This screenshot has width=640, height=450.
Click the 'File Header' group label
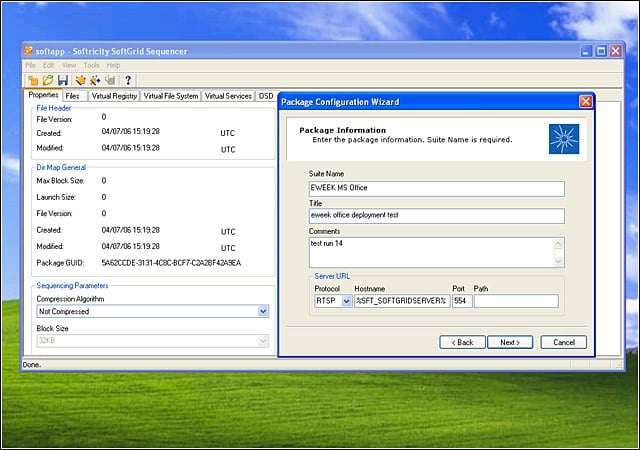point(54,108)
